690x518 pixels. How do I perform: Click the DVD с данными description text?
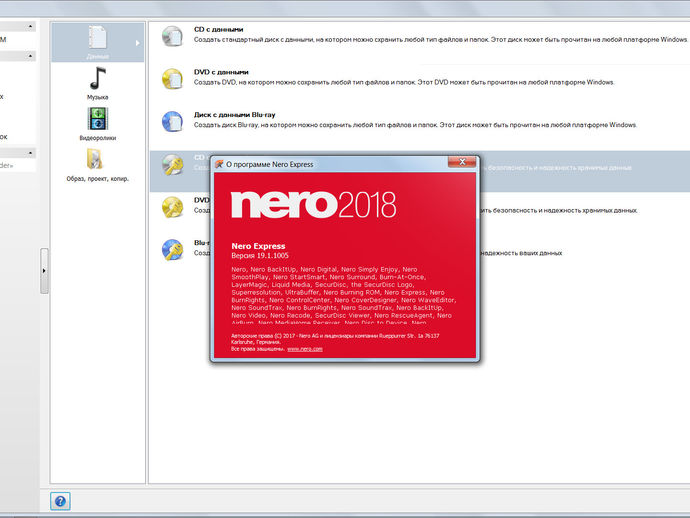pyautogui.click(x=404, y=82)
